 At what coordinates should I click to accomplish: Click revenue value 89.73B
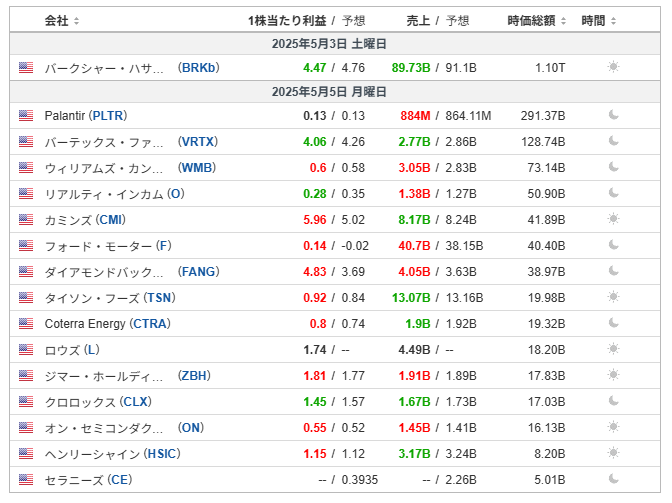pos(411,68)
